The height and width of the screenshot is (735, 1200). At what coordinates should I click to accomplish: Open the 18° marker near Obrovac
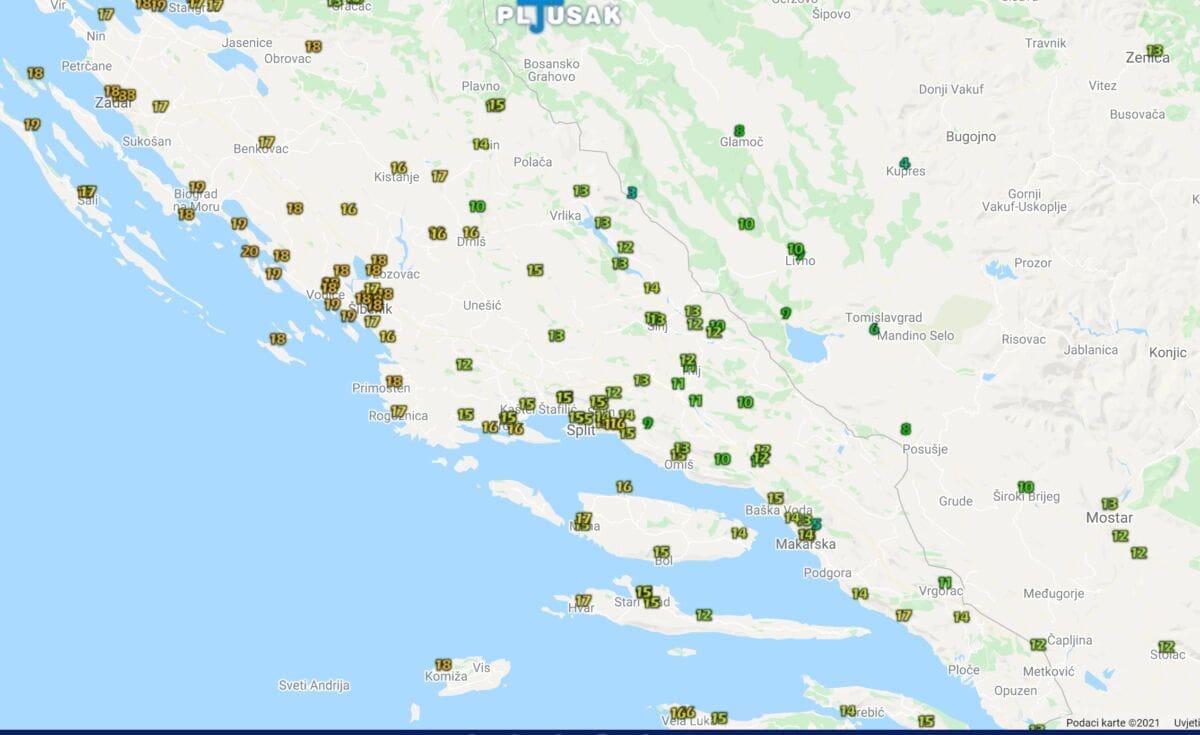tap(313, 46)
